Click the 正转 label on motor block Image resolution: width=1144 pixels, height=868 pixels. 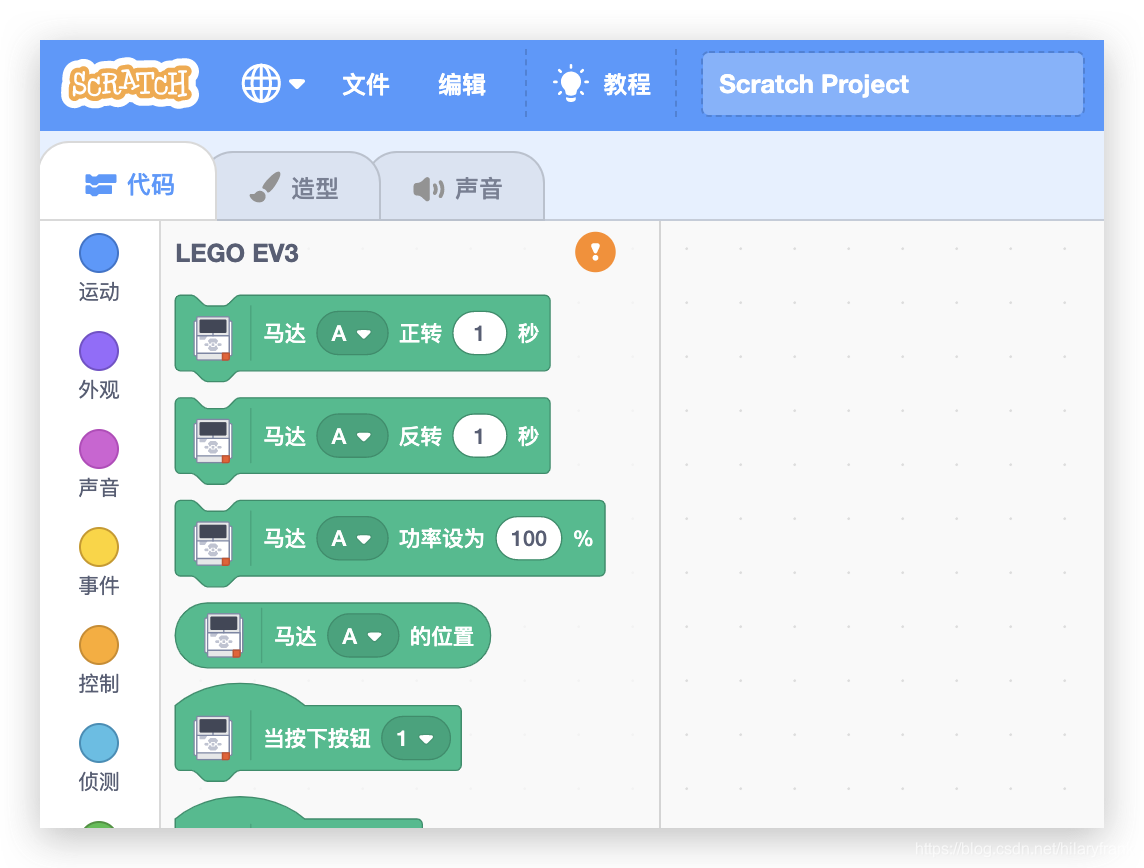420,333
